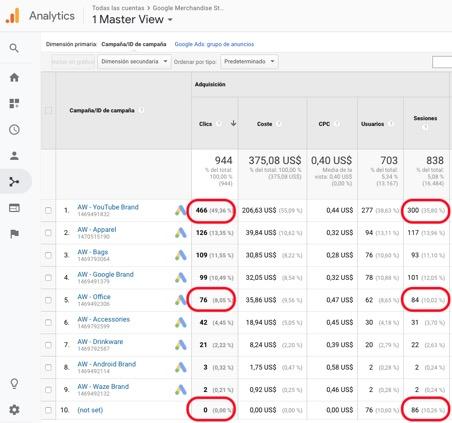
Task: Click Google Ads icon for YouTube Brand row
Action: (x=181, y=210)
